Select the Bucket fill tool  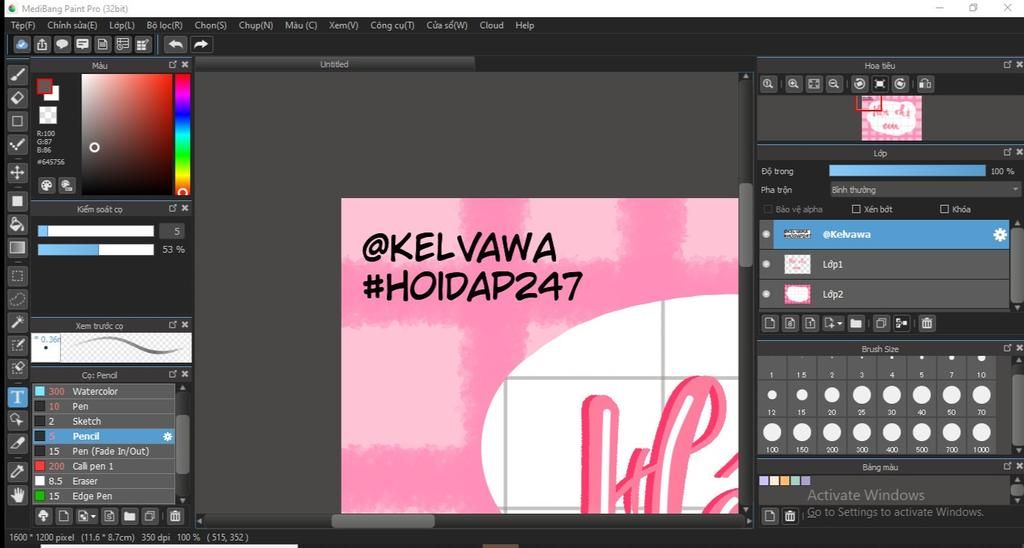pyautogui.click(x=18, y=224)
